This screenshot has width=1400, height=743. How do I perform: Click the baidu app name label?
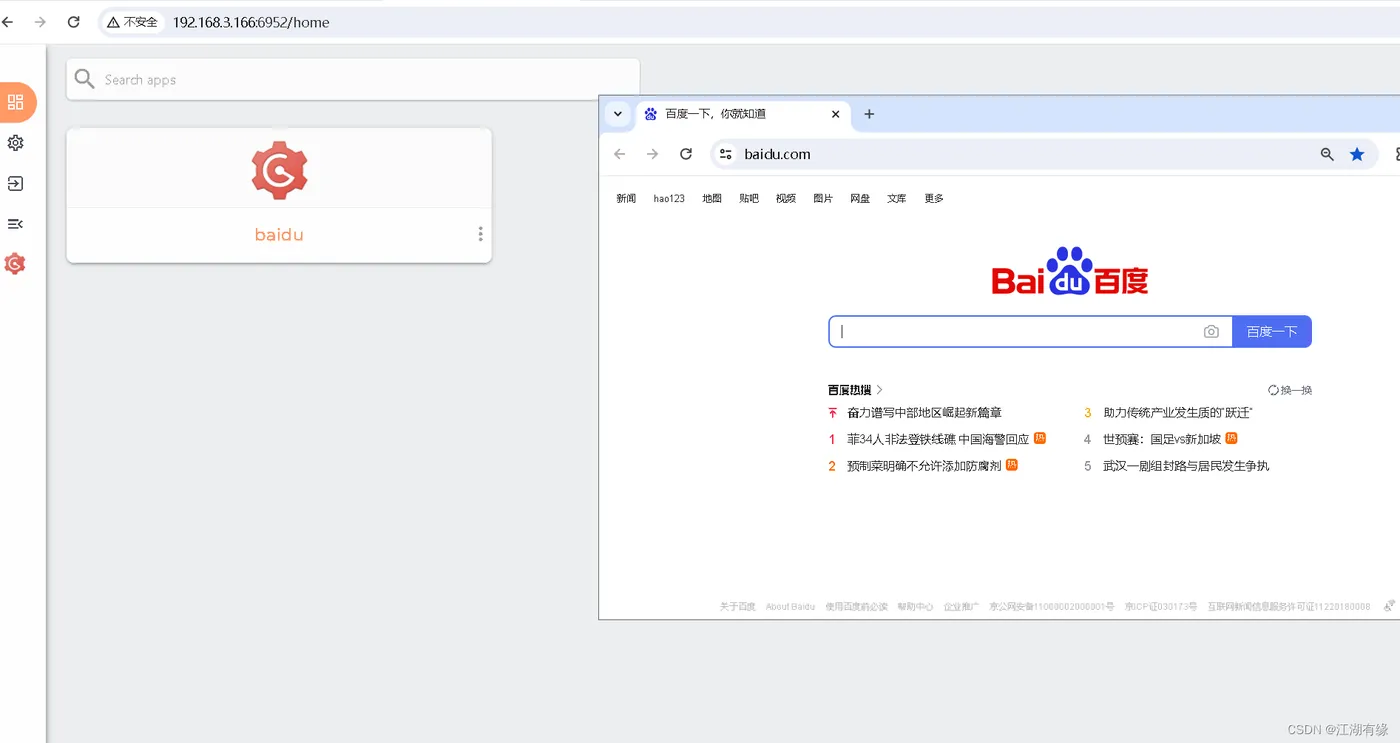279,235
